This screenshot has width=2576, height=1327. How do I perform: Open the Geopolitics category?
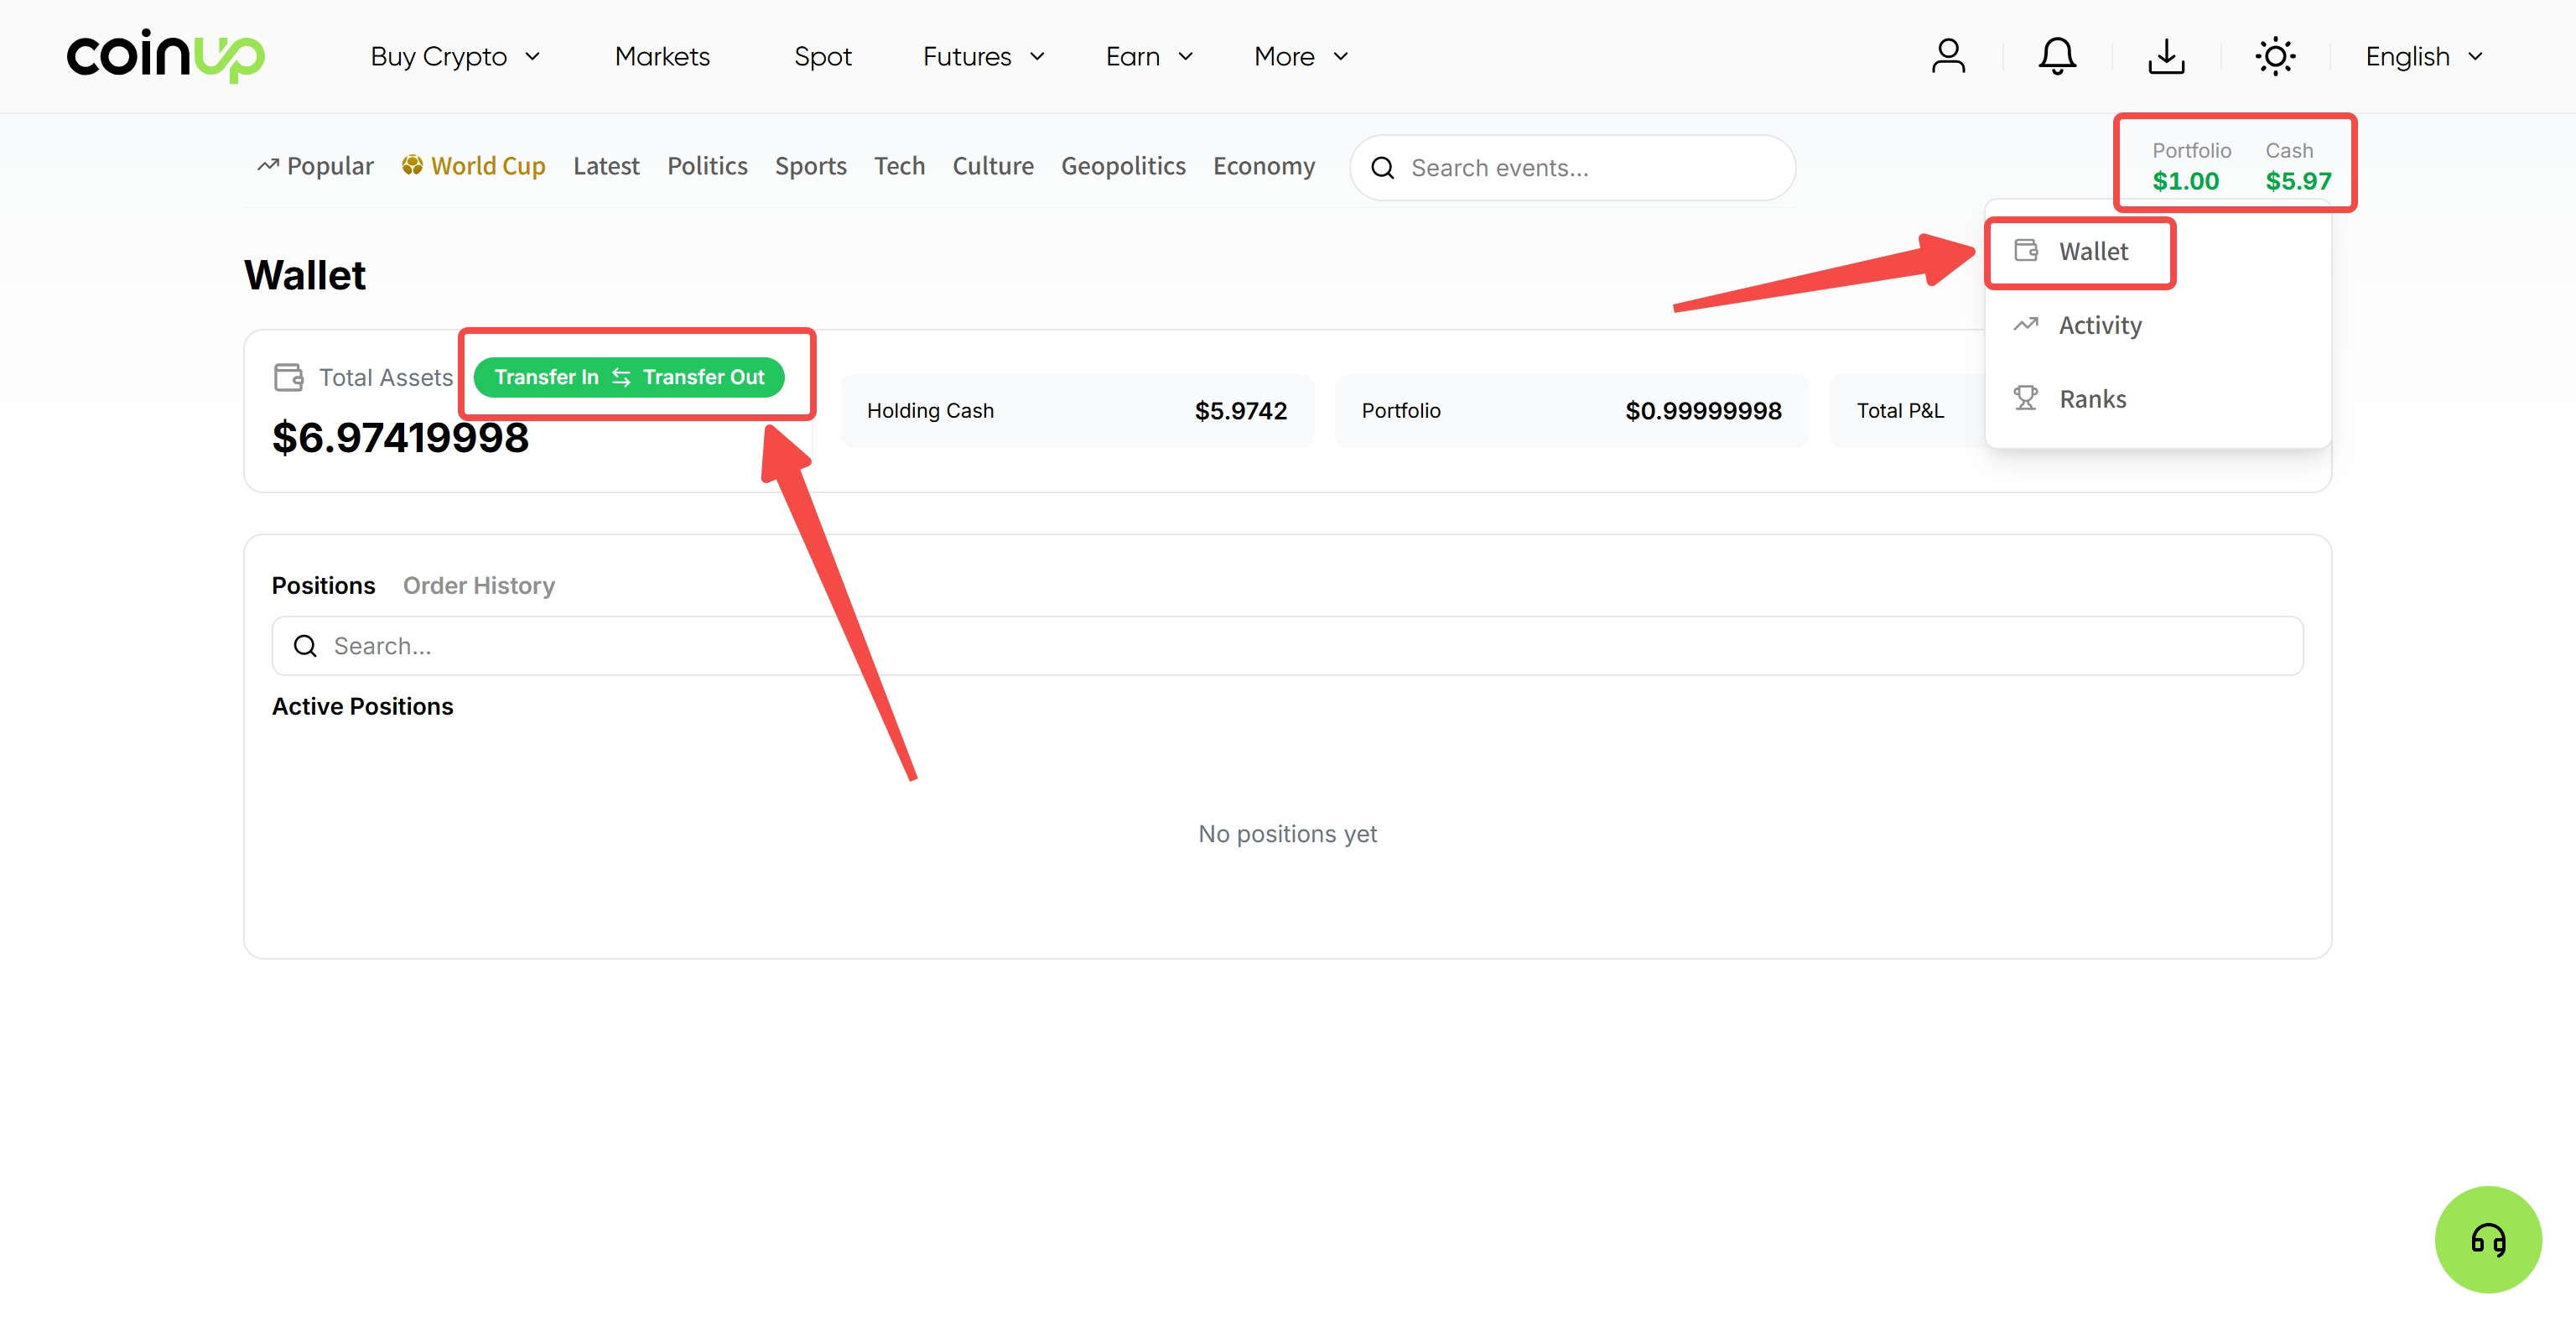pyautogui.click(x=1123, y=165)
